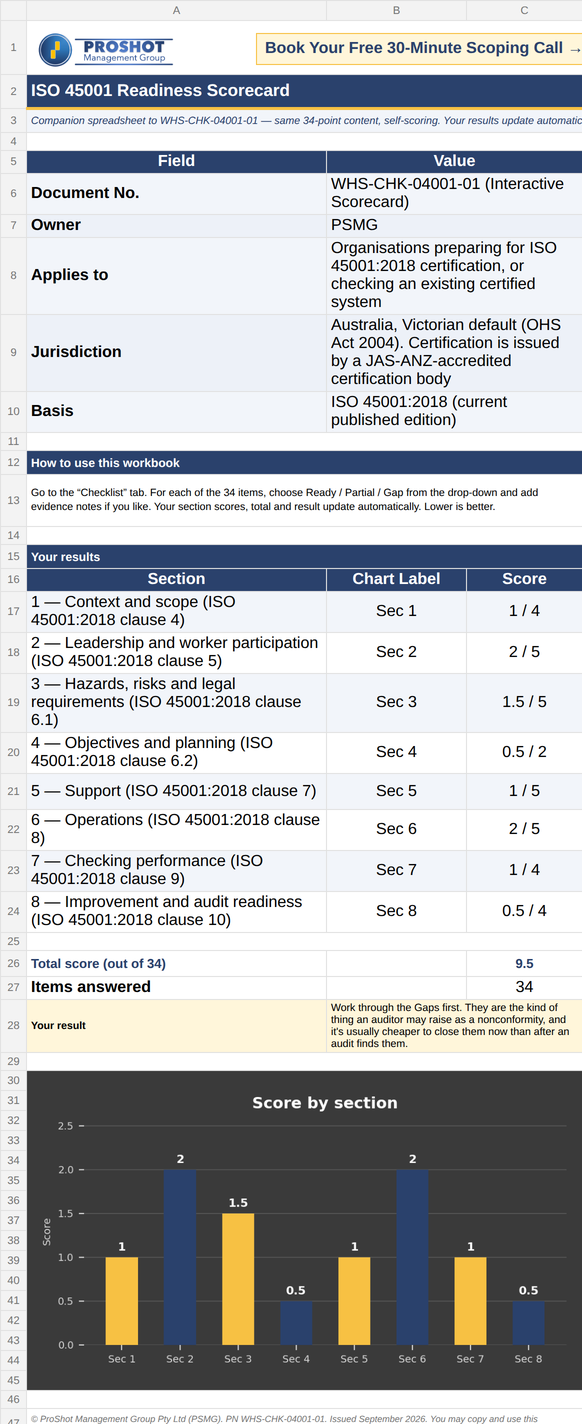The height and width of the screenshot is (1424, 582).
Task: Click the Companion spreadsheet description cell
Action: point(304,121)
